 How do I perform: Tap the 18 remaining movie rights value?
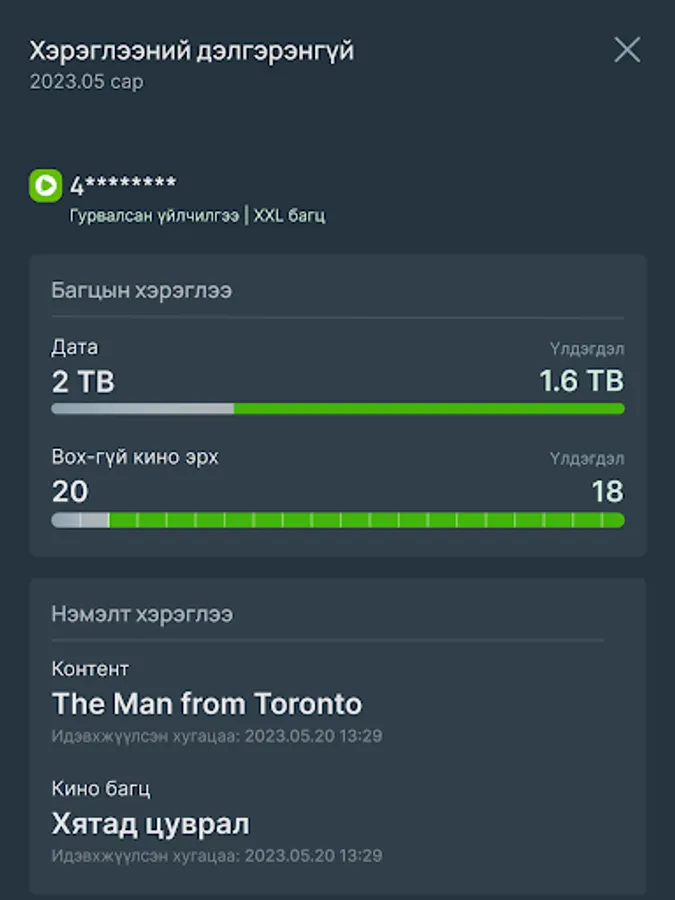607,492
